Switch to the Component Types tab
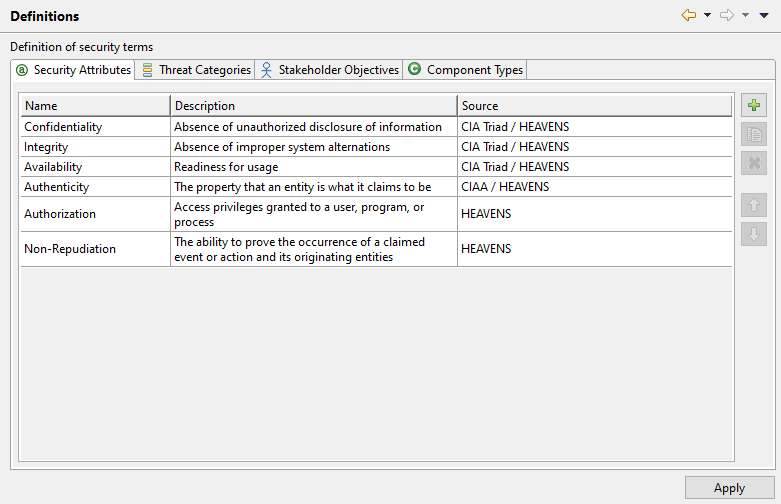 tap(465, 70)
